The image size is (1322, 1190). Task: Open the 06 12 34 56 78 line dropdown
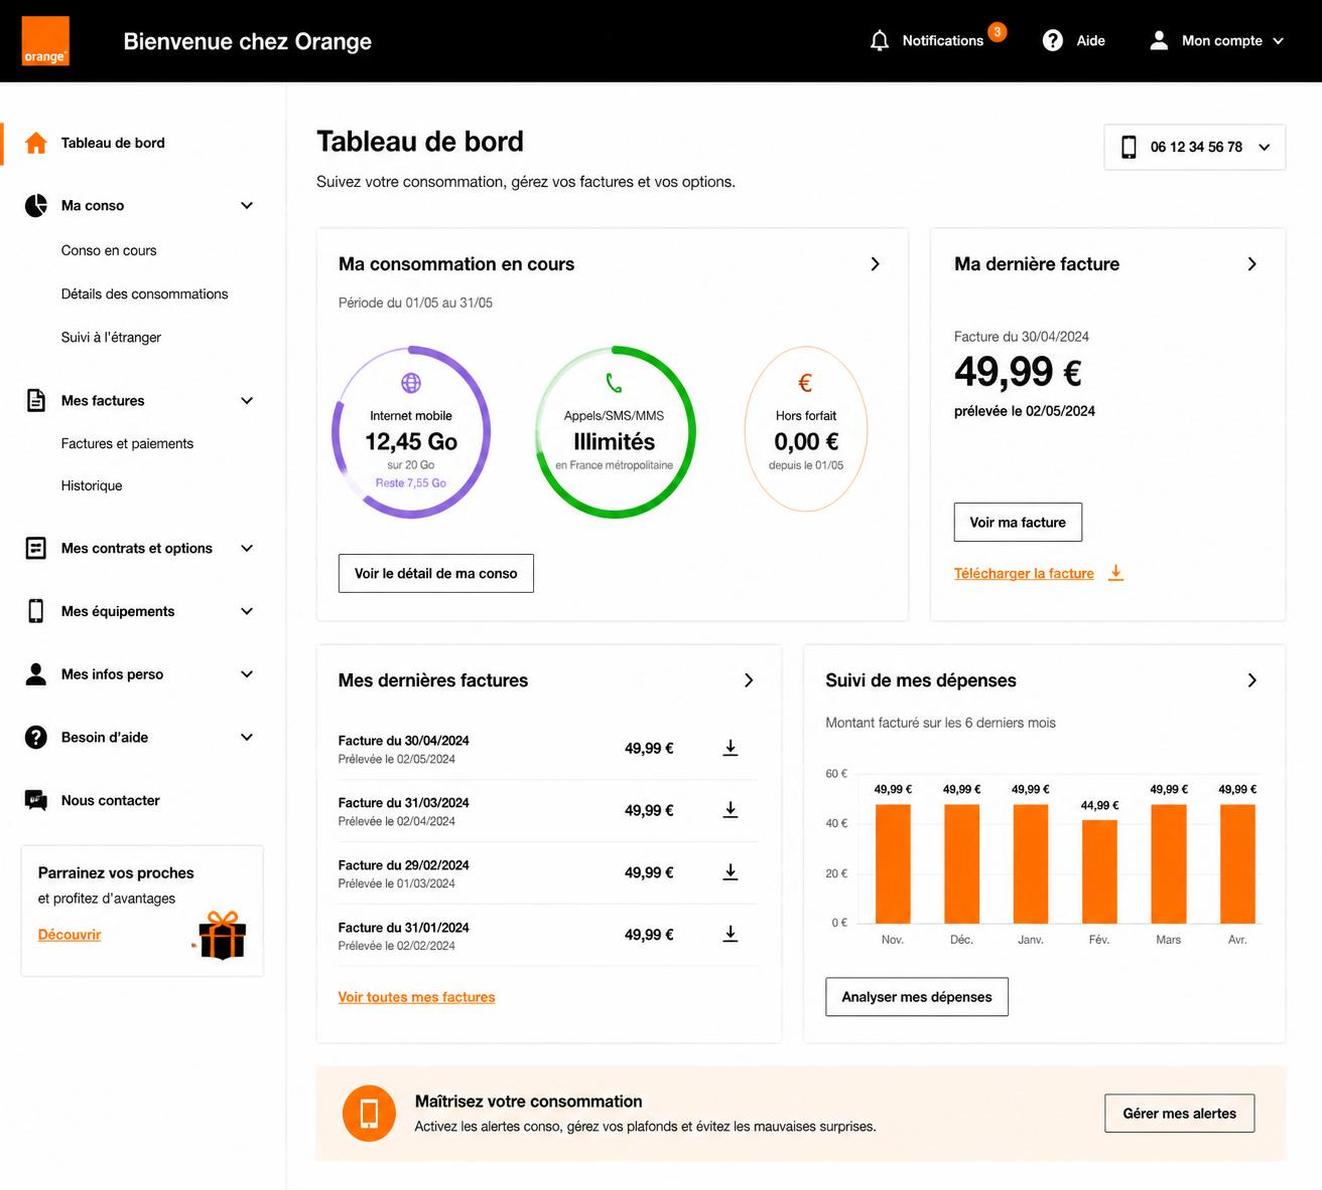point(1194,147)
